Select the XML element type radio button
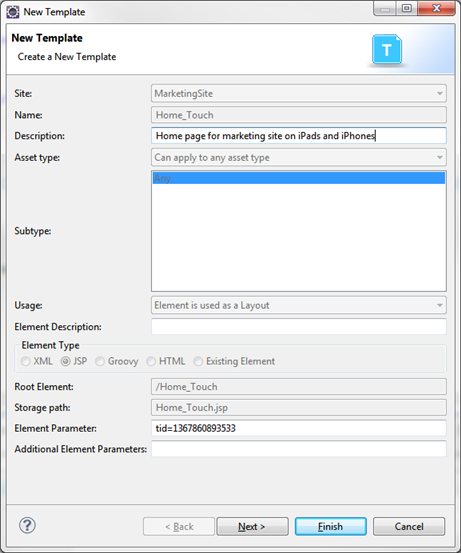 click(x=25, y=361)
